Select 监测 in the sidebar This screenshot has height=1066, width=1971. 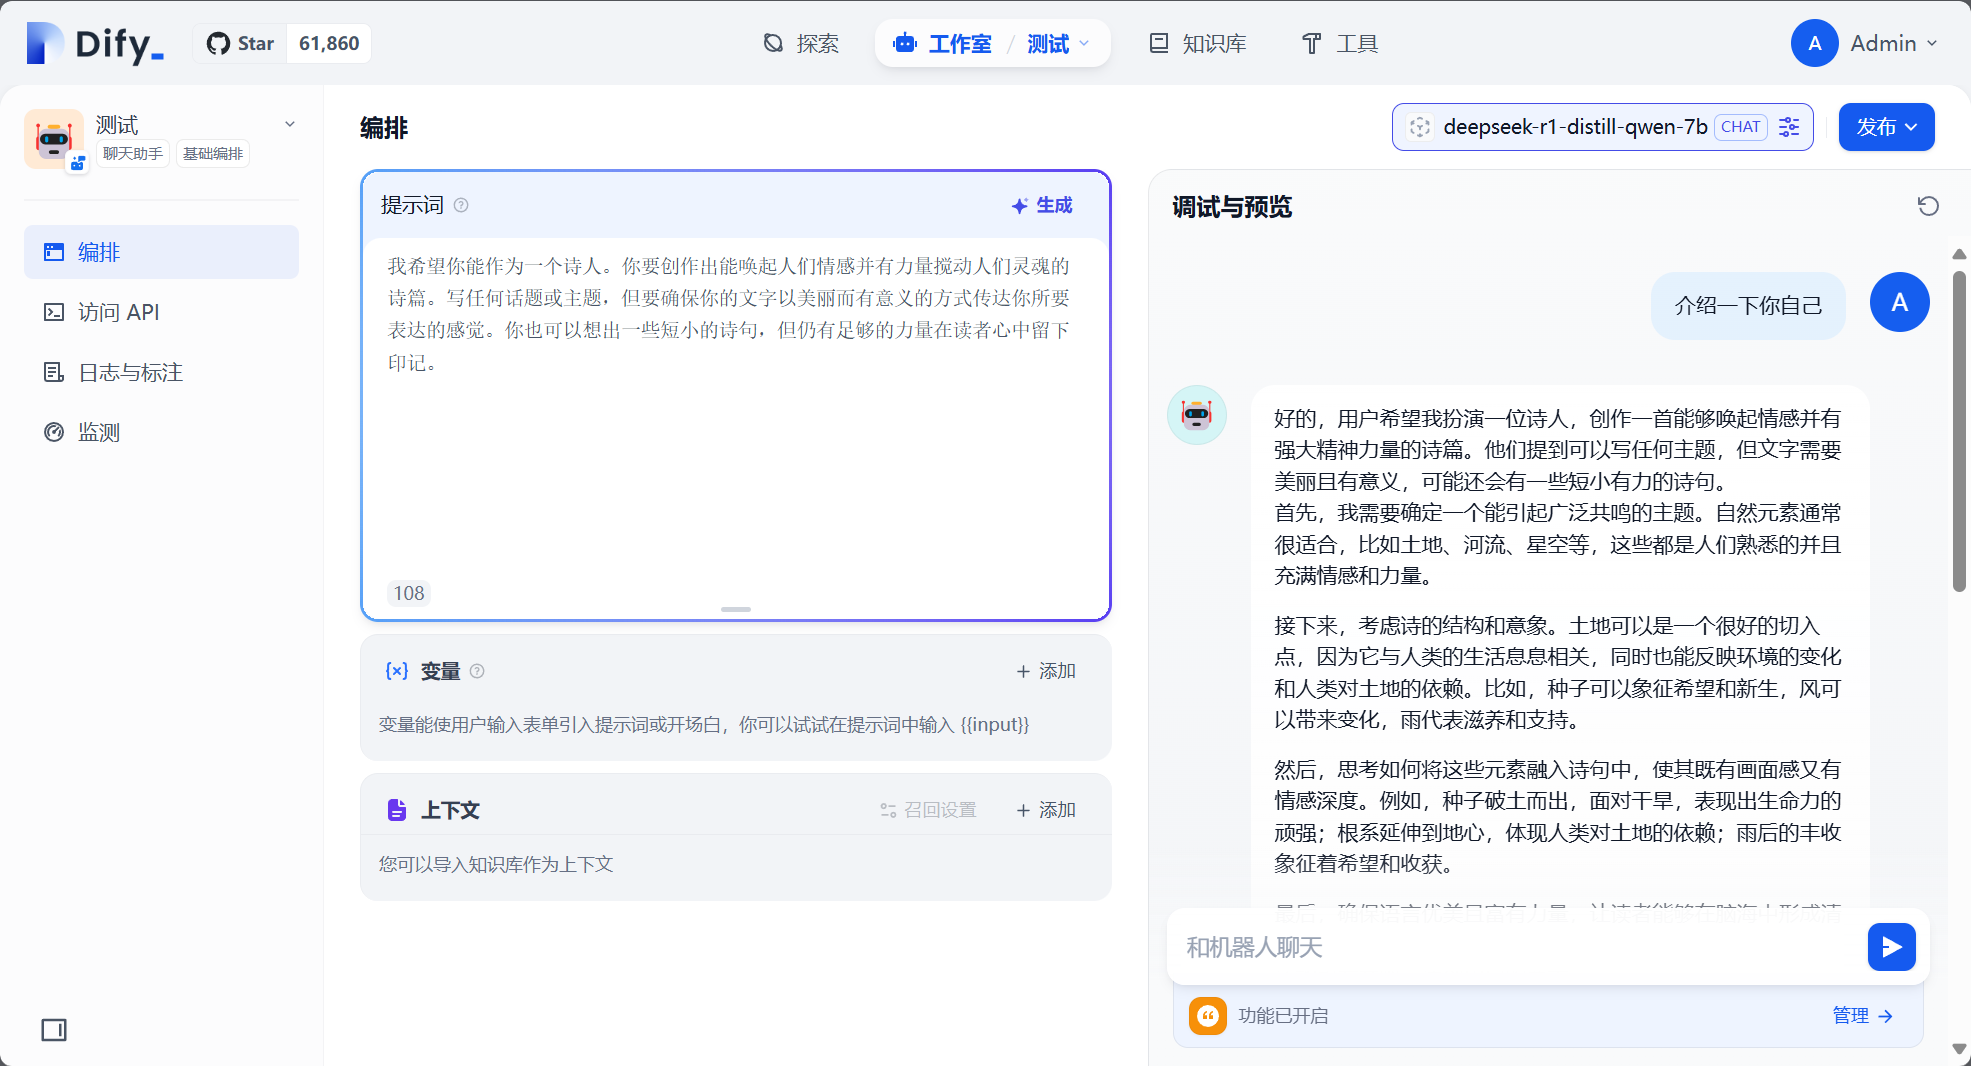[x=161, y=432]
